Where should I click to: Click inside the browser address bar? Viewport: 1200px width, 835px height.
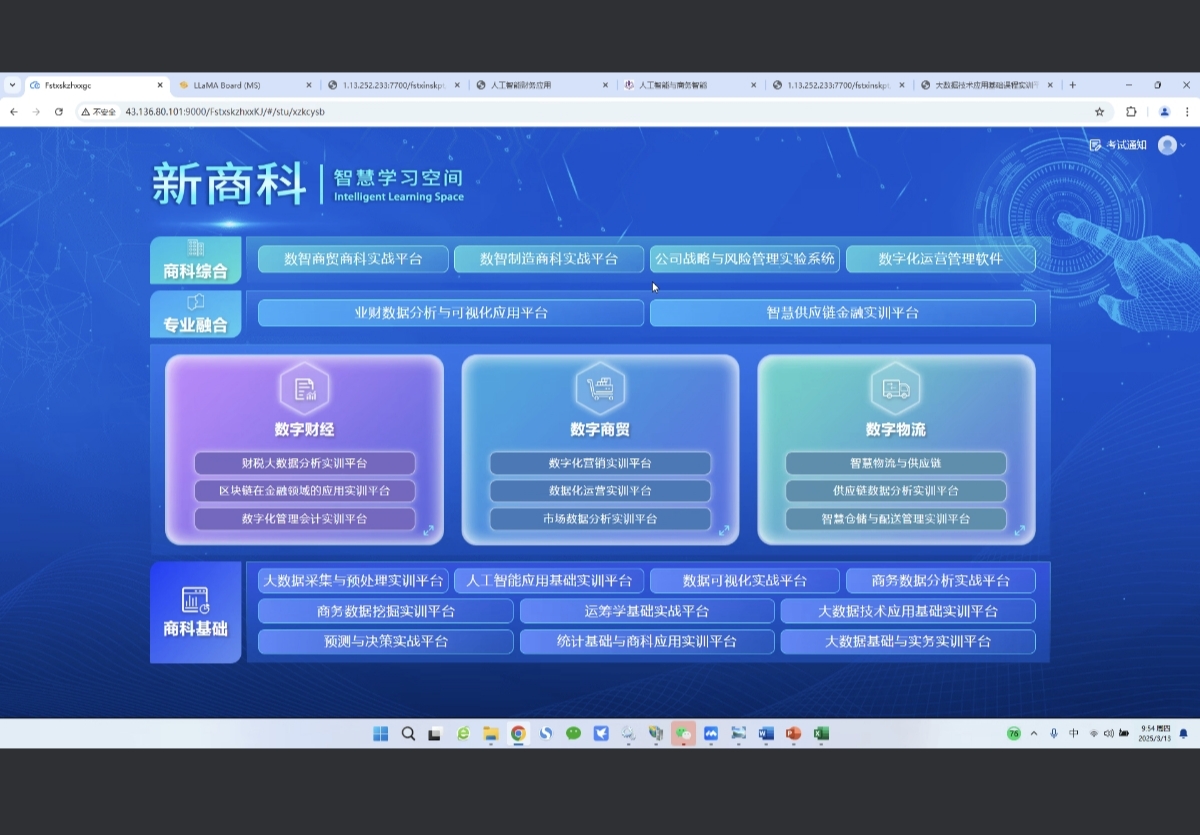pos(400,112)
